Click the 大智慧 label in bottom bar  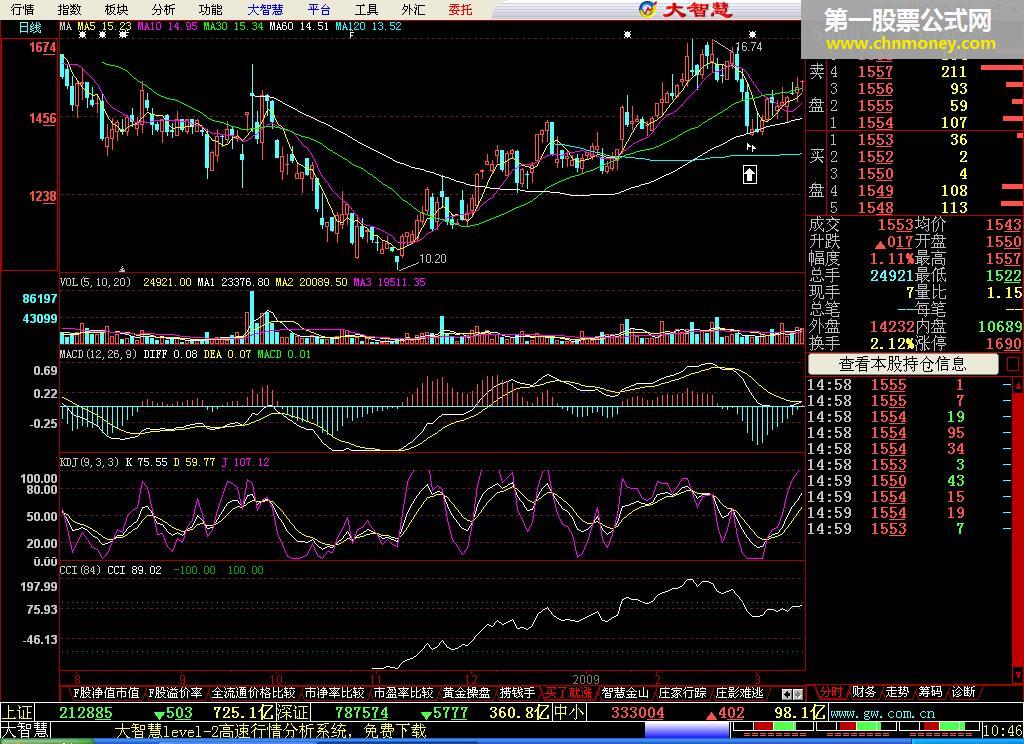click(25, 730)
